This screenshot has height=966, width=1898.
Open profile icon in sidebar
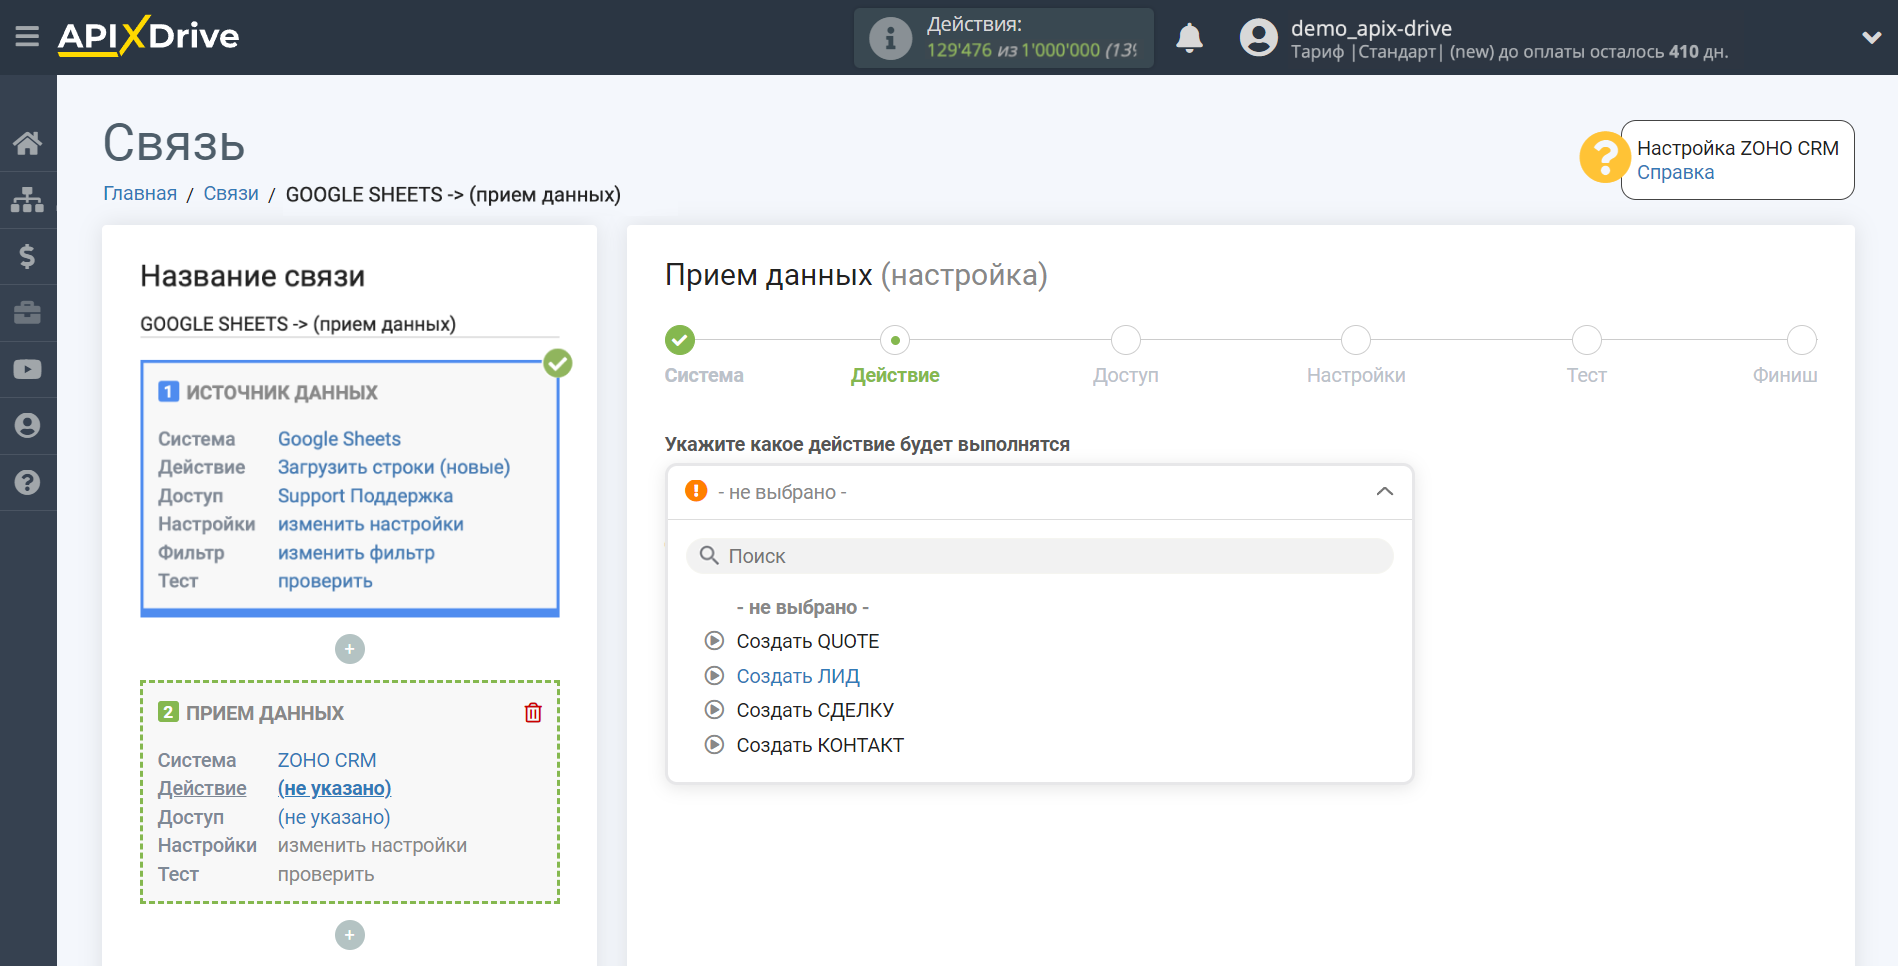tap(27, 426)
